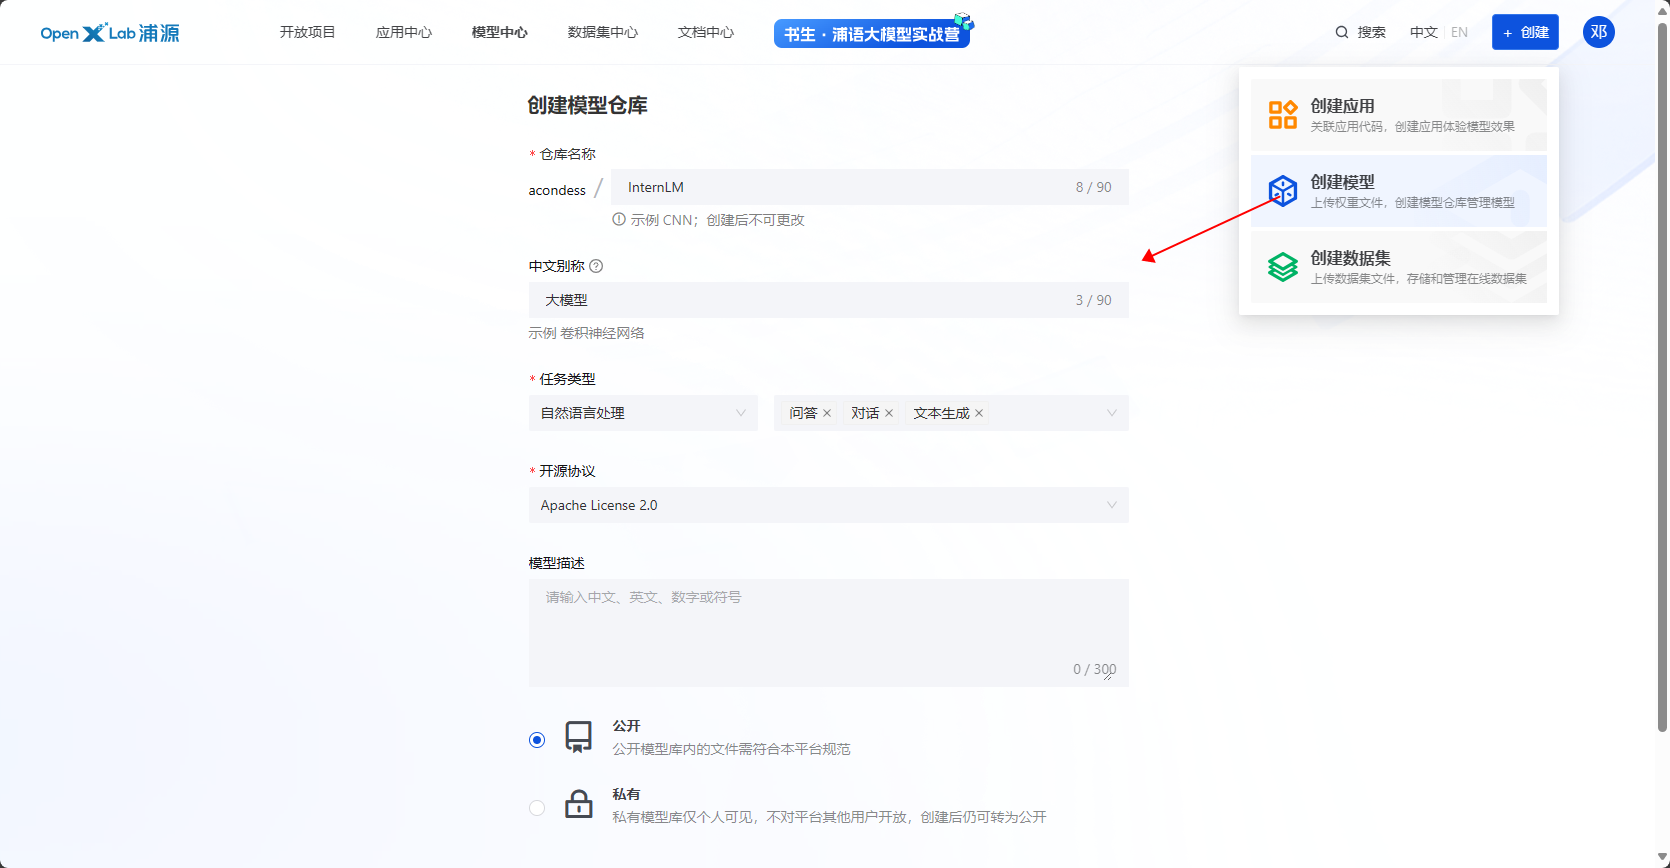Click the info icon before 示例 CNN
The height and width of the screenshot is (868, 1670).
click(x=619, y=219)
